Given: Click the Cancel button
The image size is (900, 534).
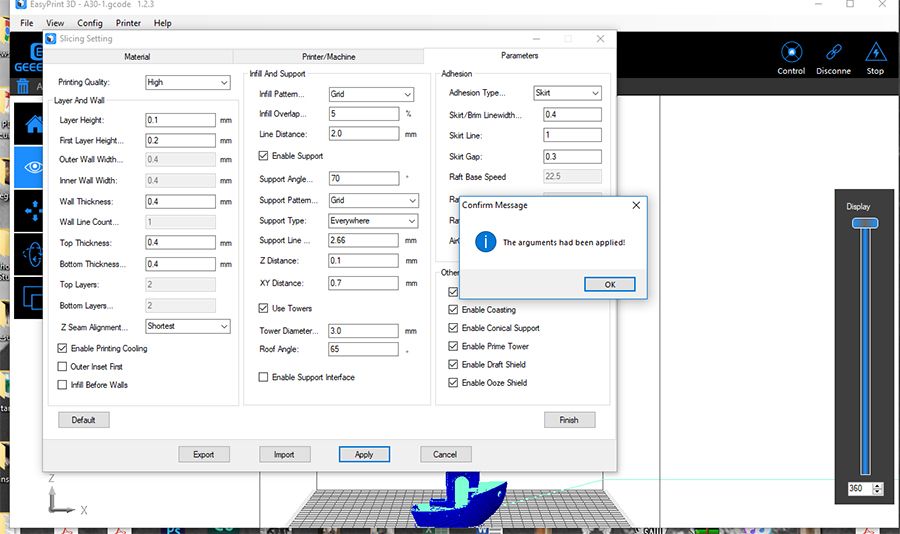Looking at the screenshot, I should (445, 454).
